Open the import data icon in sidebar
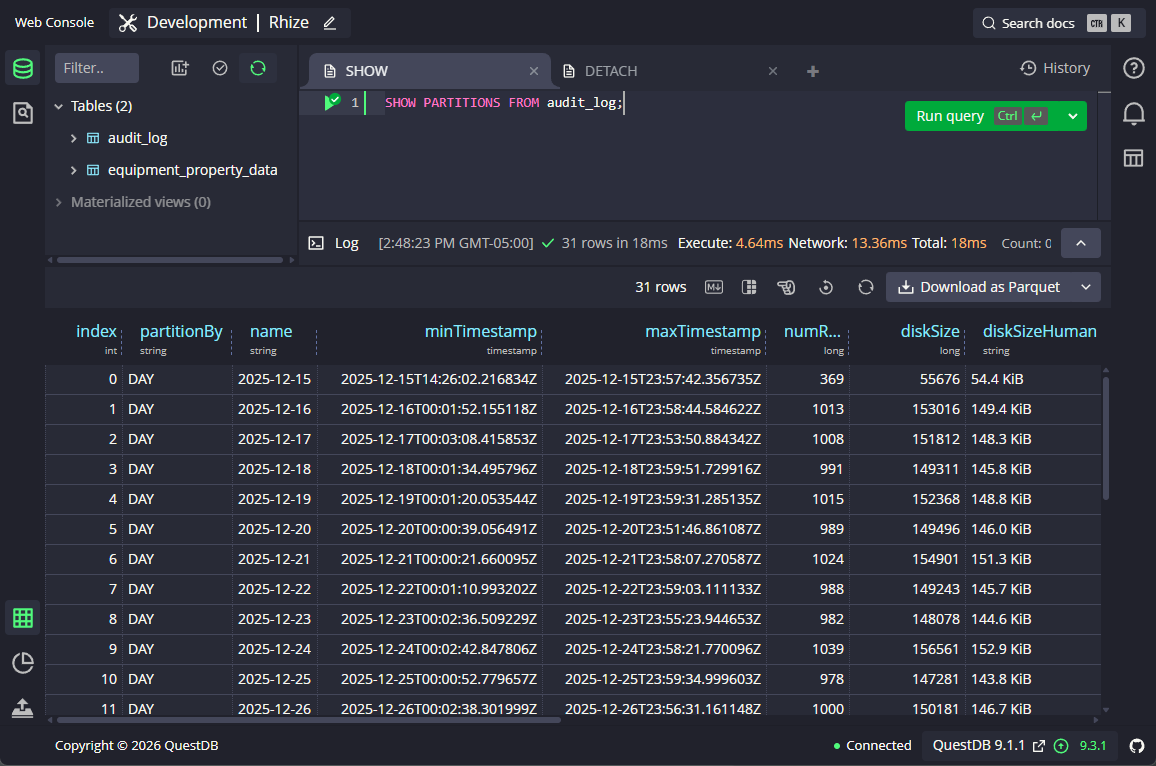This screenshot has width=1156, height=766. (22, 709)
